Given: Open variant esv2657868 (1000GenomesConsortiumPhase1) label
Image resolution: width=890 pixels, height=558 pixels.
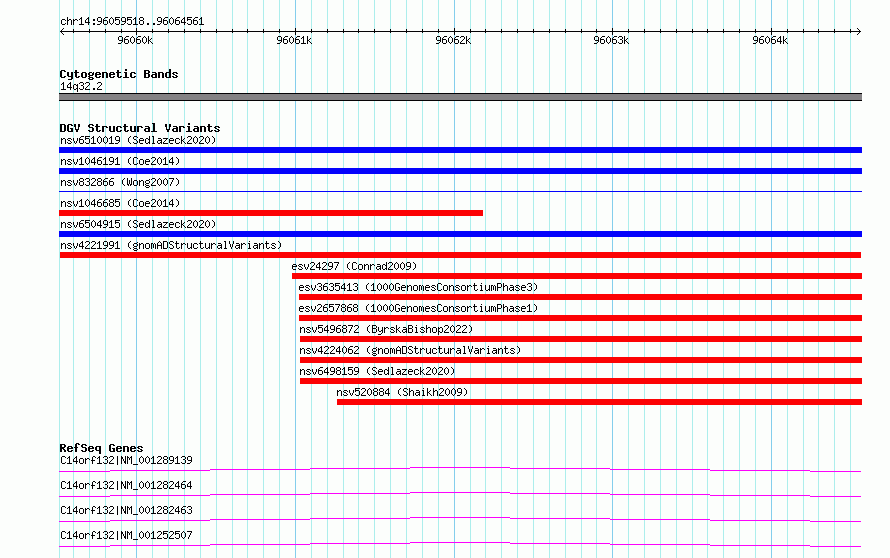Looking at the screenshot, I should click(418, 308).
